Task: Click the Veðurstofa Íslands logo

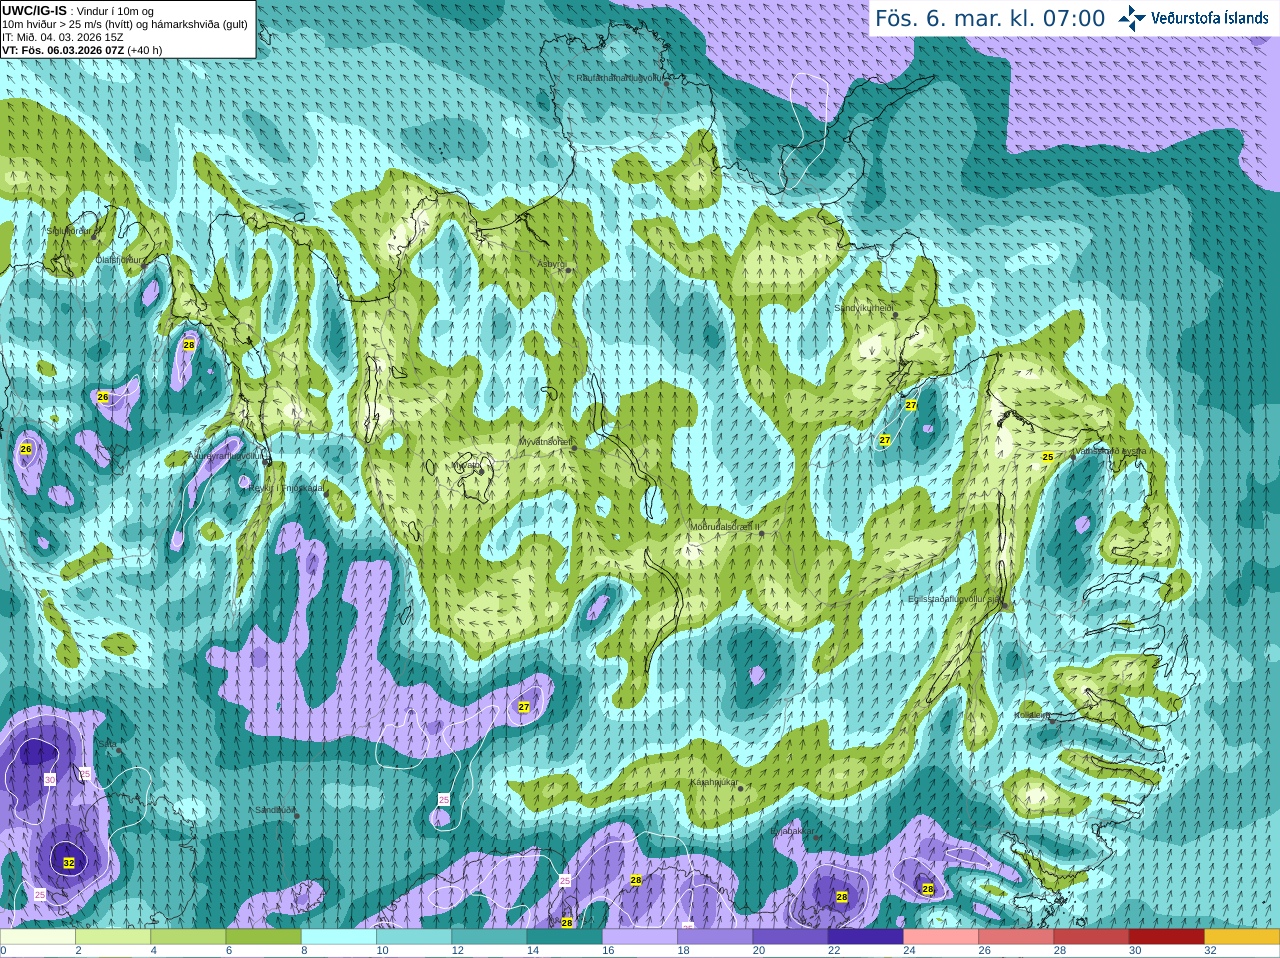Action: point(1193,18)
